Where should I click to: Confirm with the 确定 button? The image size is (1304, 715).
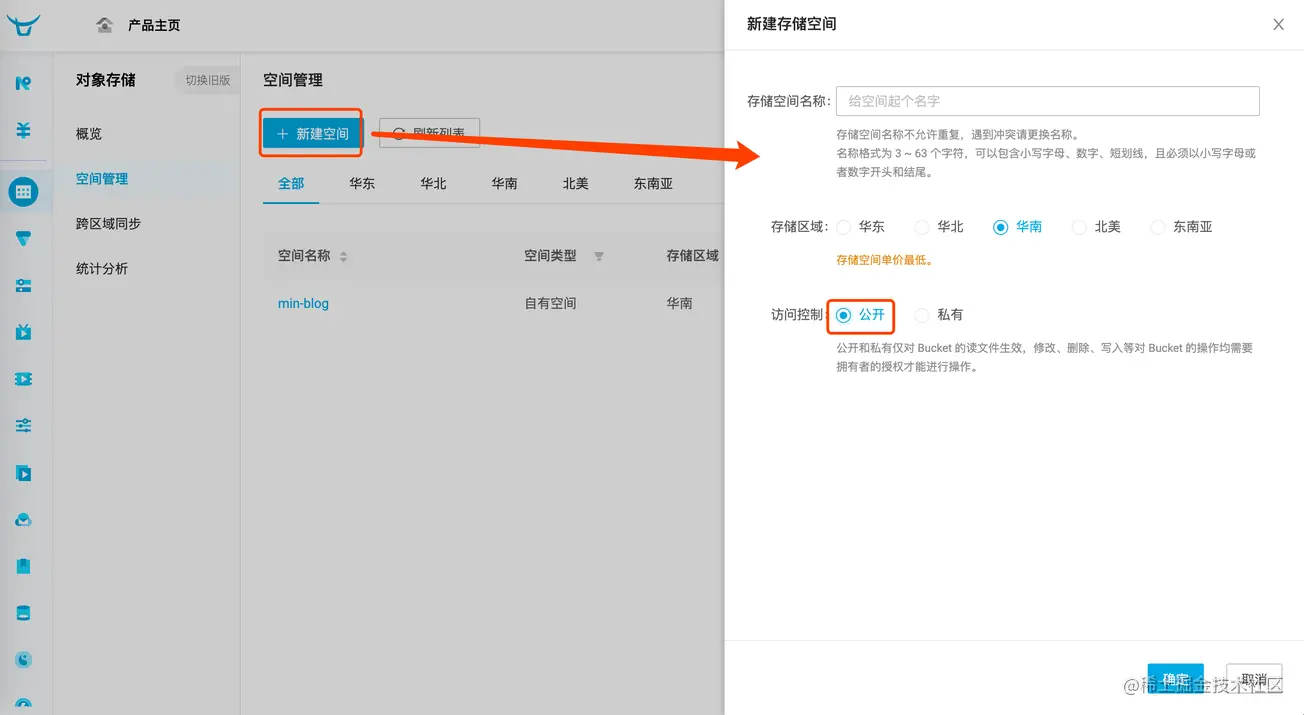pos(1175,680)
